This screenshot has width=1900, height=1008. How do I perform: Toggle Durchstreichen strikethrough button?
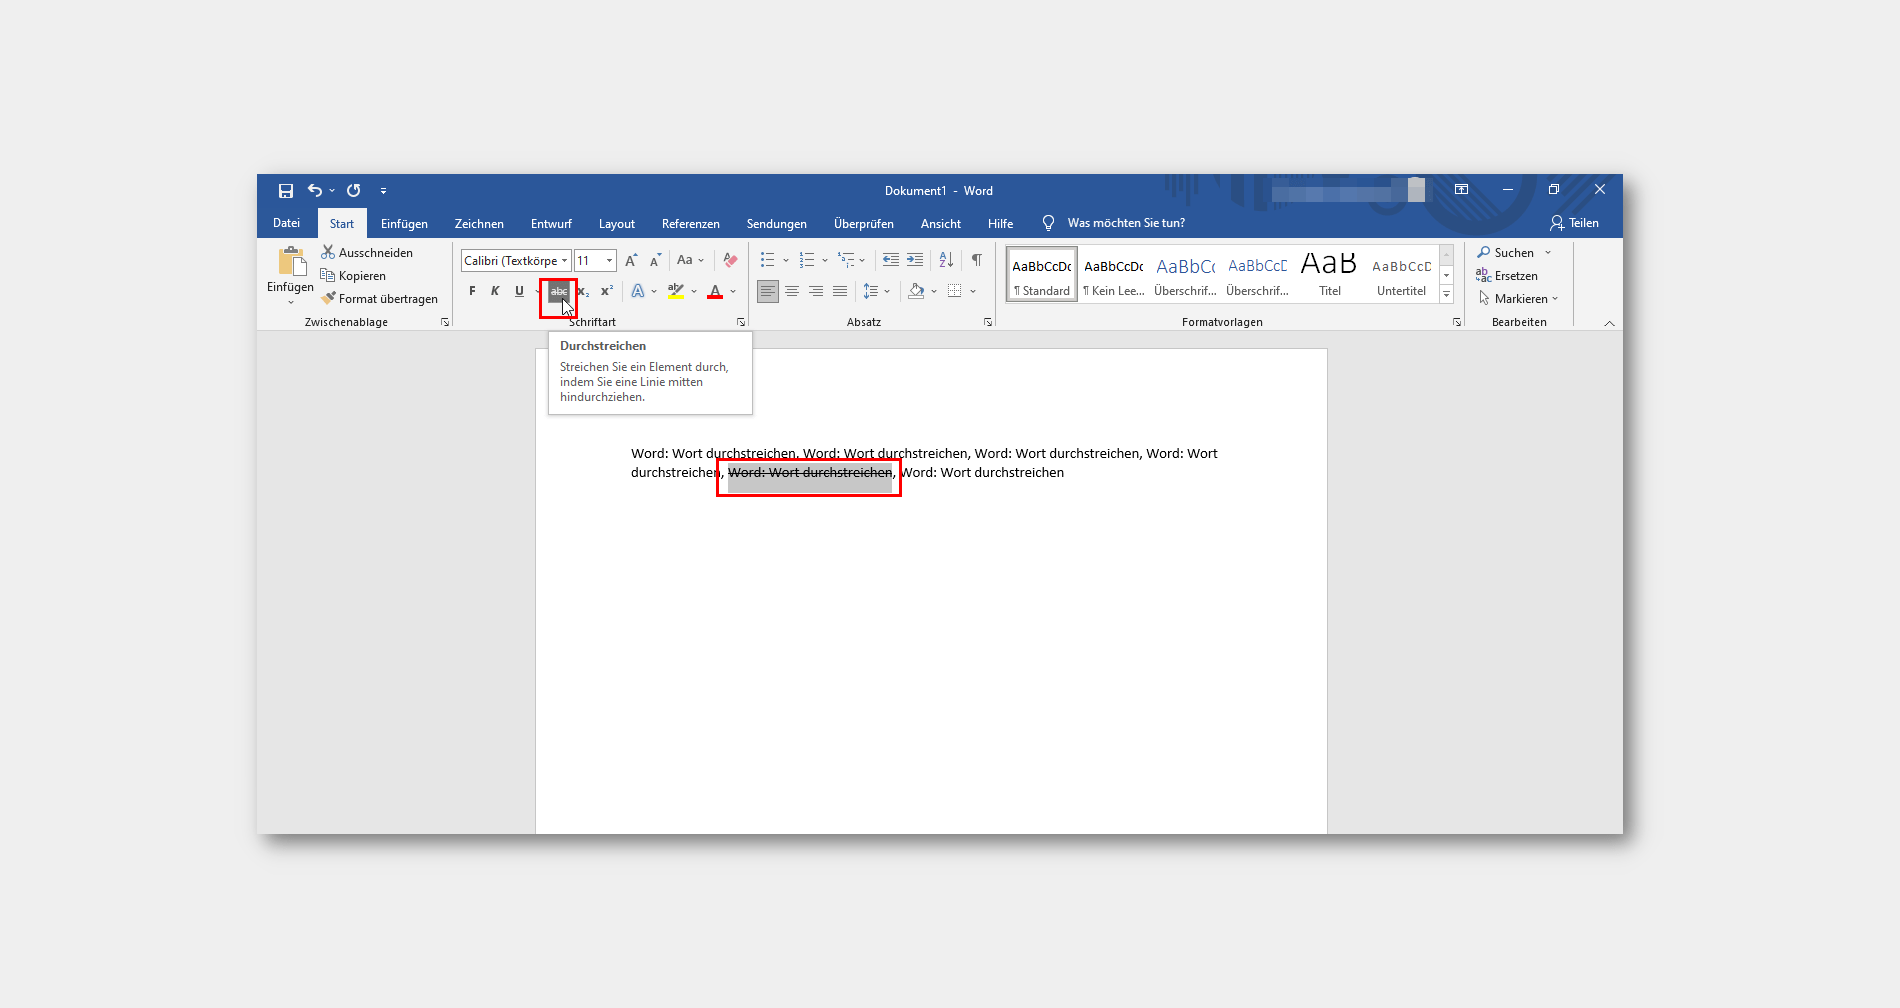coord(559,291)
